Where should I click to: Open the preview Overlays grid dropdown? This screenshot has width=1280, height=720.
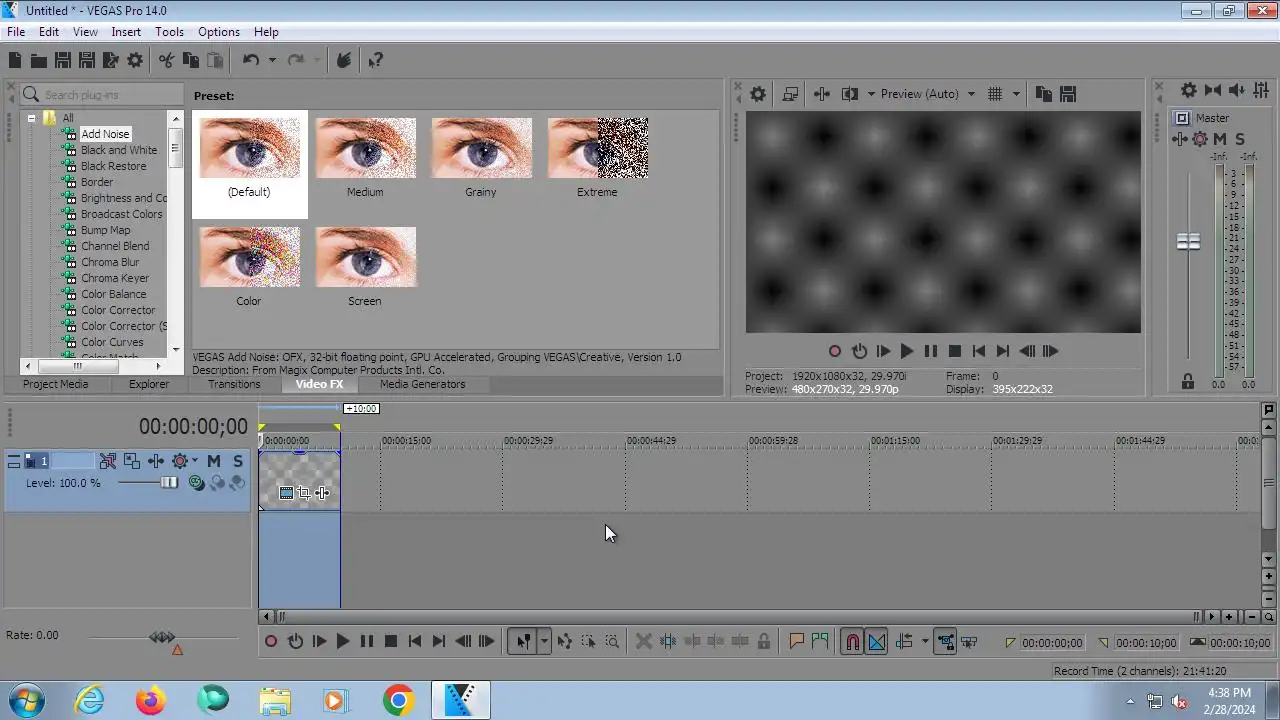click(1016, 94)
